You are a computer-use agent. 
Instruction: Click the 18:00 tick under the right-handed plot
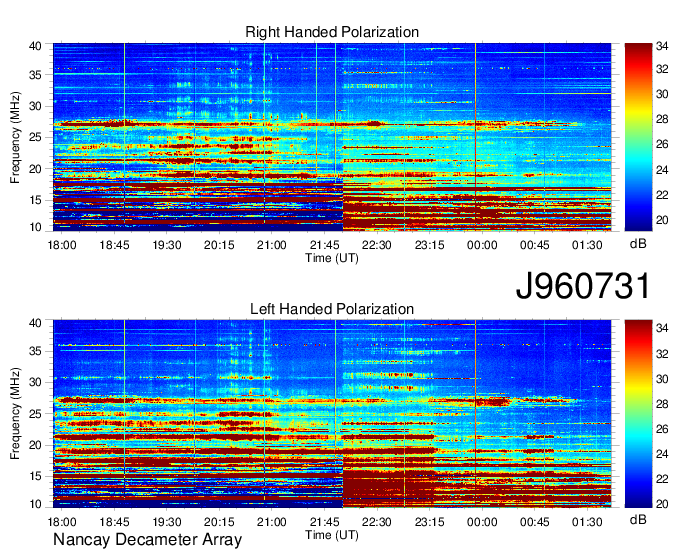pos(62,245)
